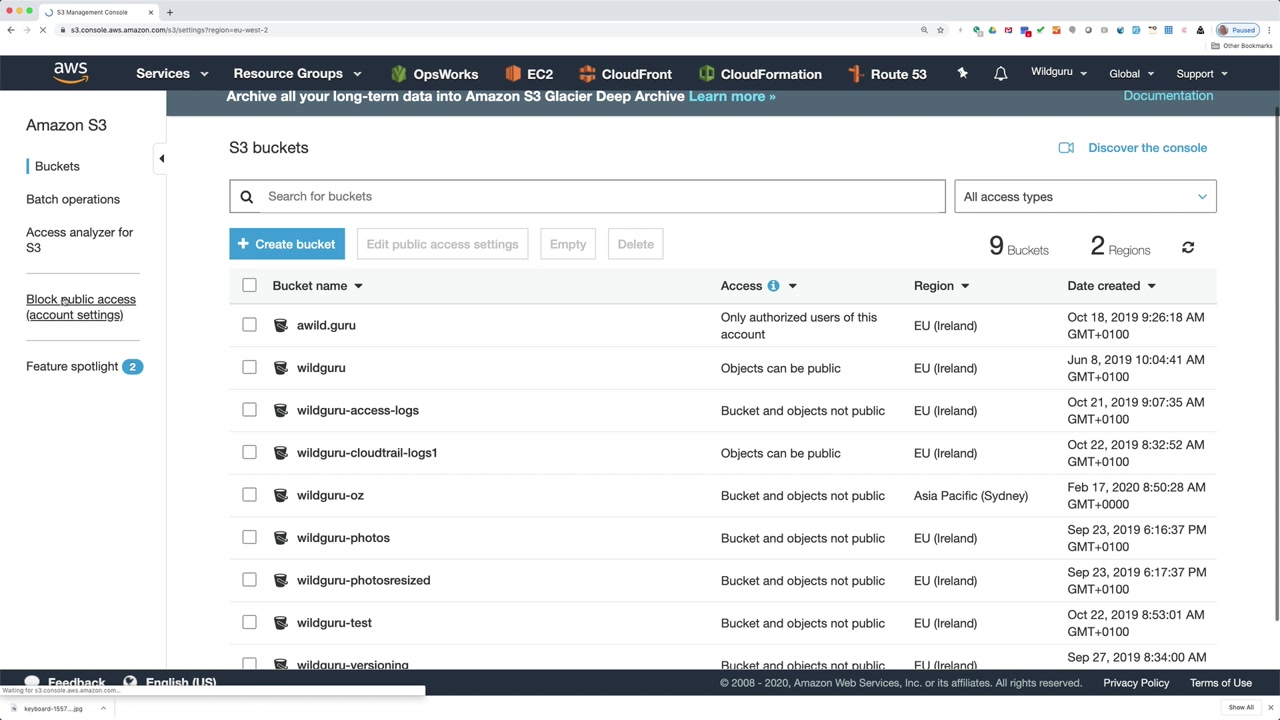Open the EC2 shortcut icon
This screenshot has width=1280, height=720.
[513, 74]
